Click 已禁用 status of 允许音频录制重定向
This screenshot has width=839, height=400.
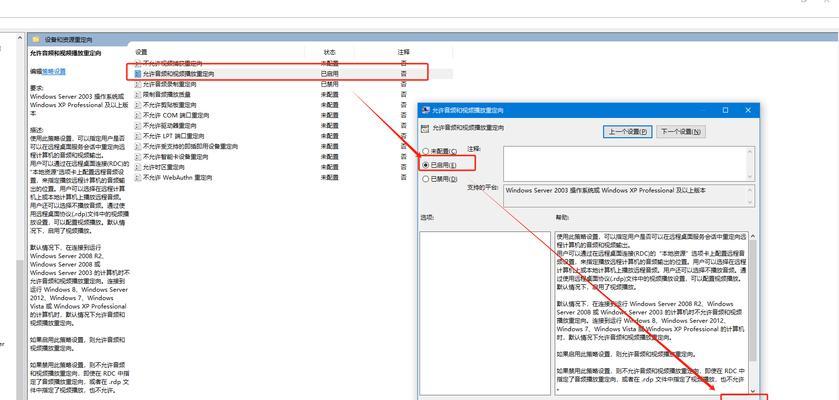coord(329,84)
